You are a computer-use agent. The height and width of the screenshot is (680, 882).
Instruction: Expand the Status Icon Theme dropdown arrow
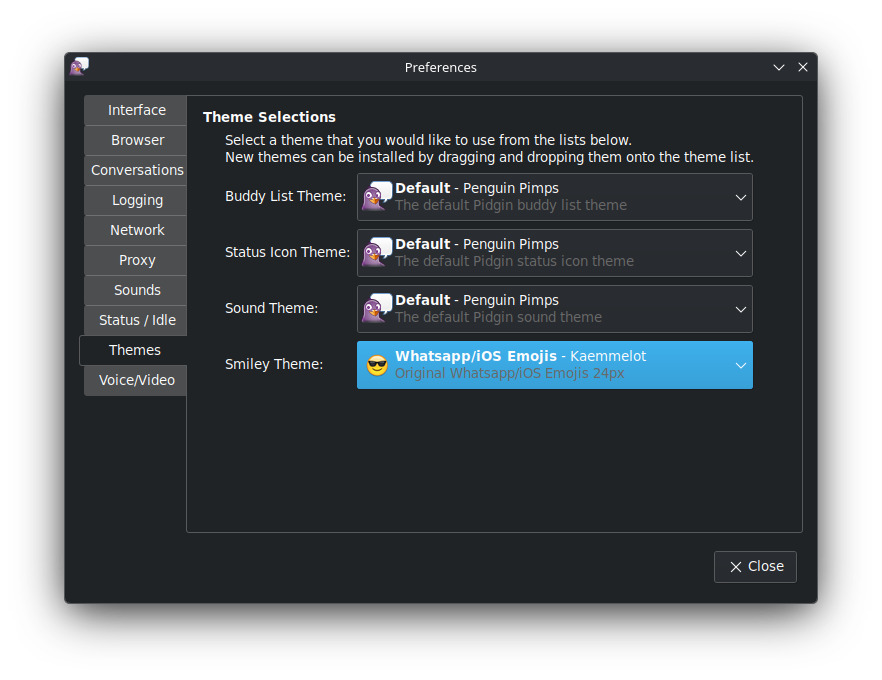740,254
